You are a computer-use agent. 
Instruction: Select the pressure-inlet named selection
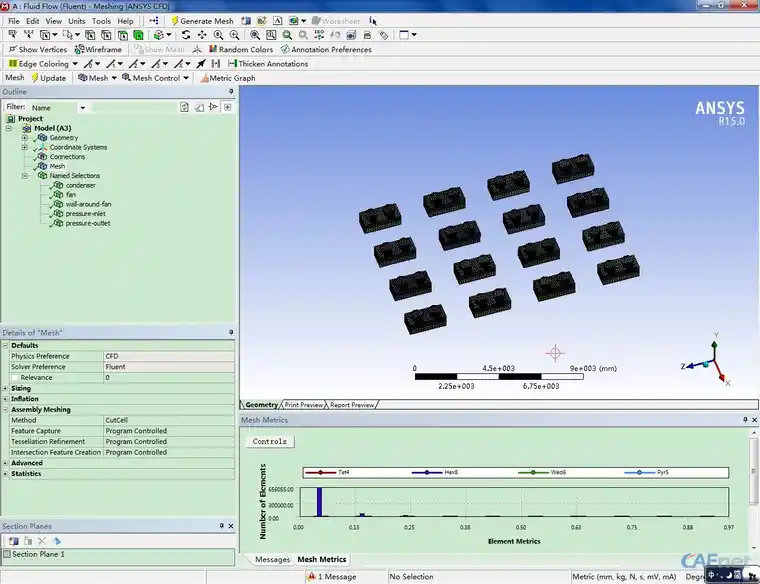(x=85, y=214)
